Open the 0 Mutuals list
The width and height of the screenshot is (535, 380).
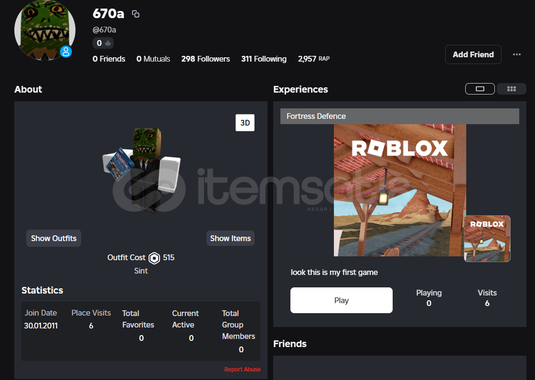153,59
